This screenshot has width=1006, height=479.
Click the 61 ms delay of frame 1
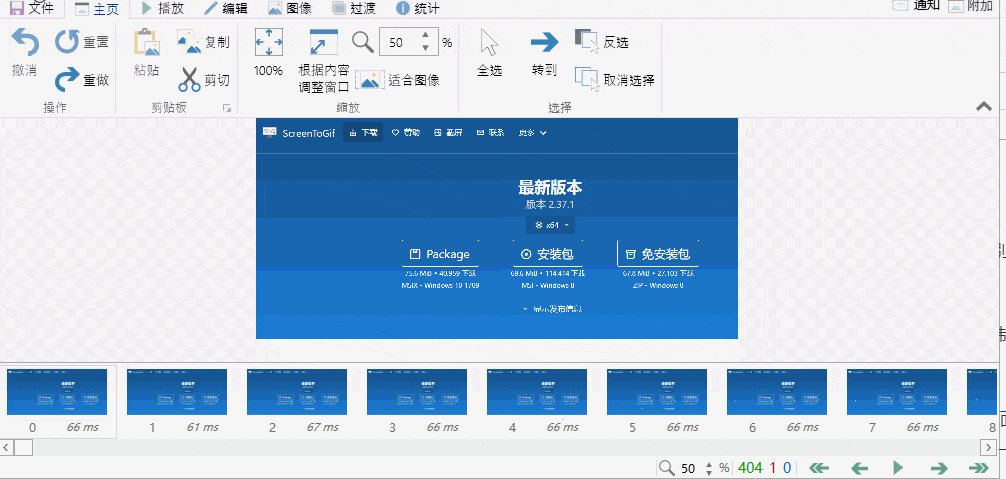point(203,427)
